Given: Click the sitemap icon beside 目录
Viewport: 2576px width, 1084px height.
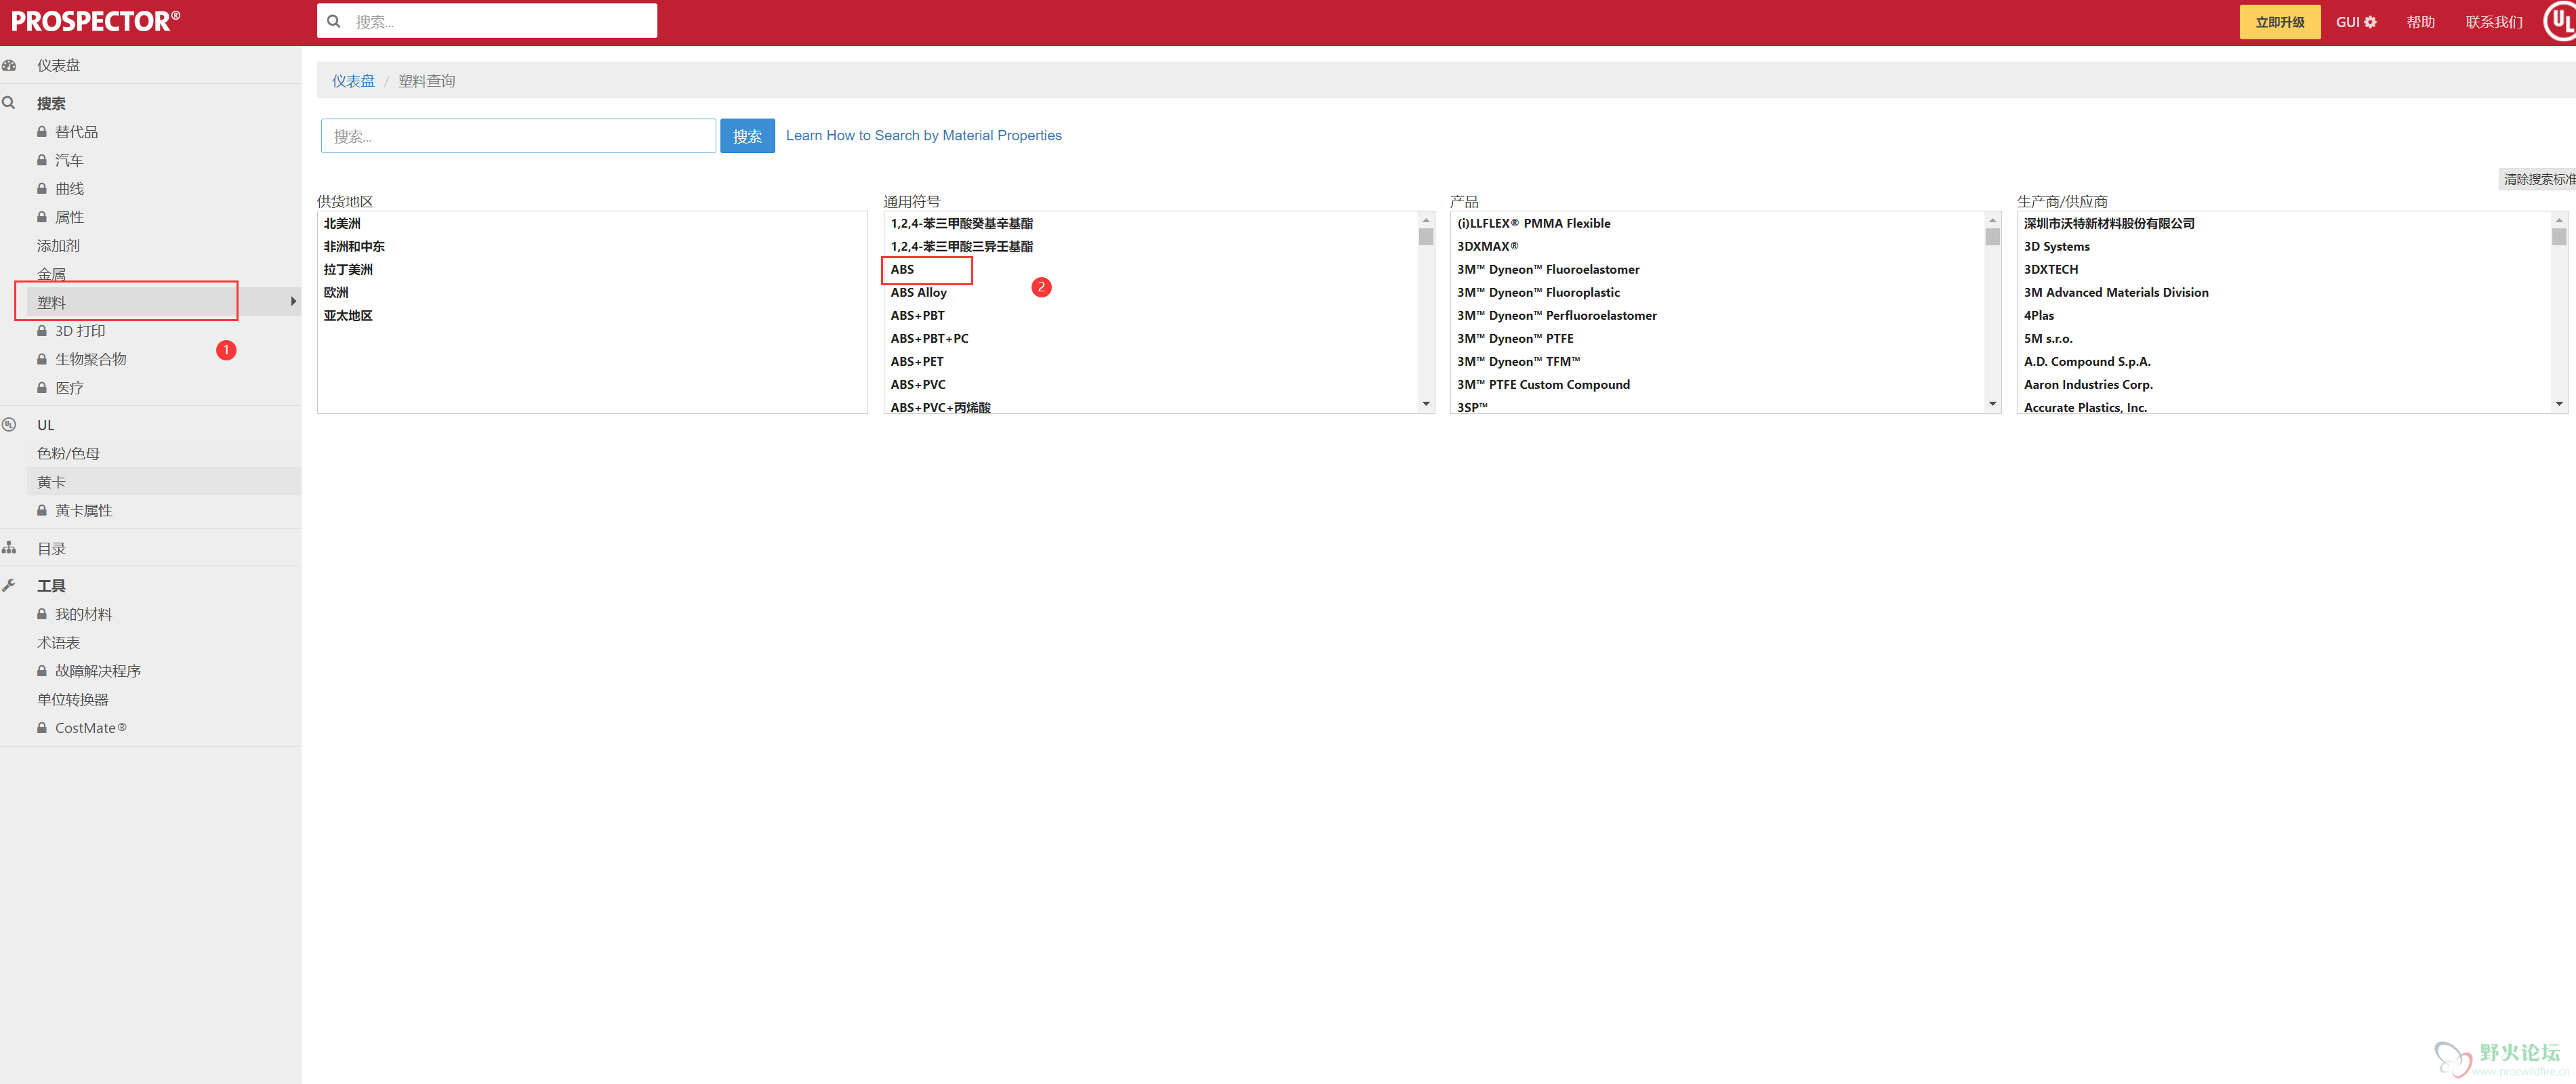Looking at the screenshot, I should click(10, 548).
